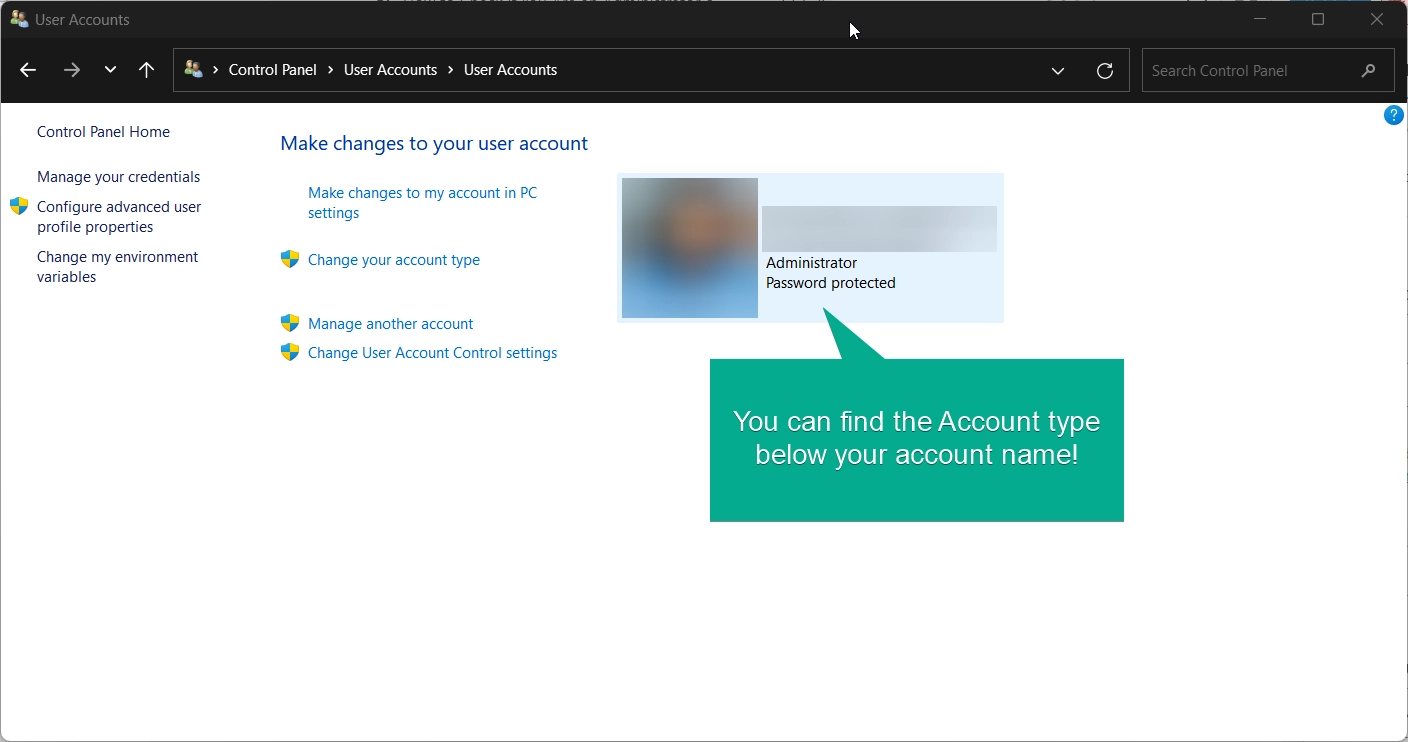The width and height of the screenshot is (1408, 742).
Task: Click the User Accounts title bar icon
Action: point(19,19)
